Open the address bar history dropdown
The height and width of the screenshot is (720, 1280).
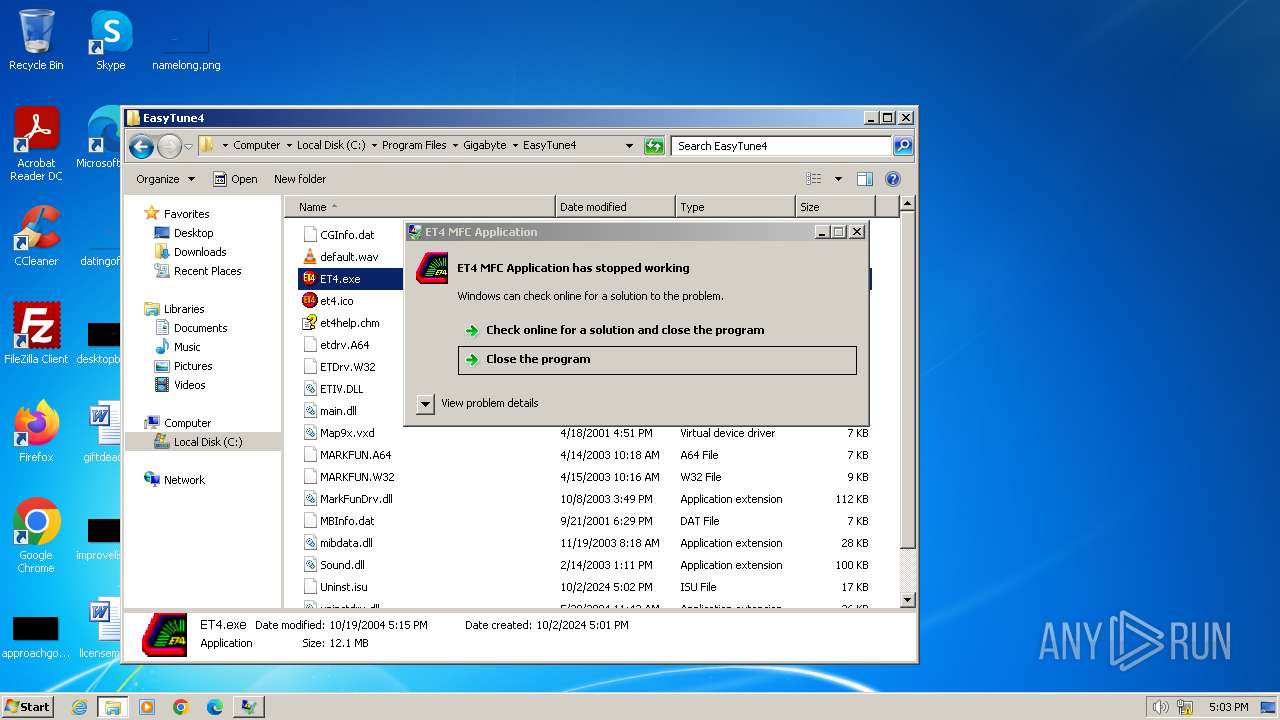tap(629, 146)
